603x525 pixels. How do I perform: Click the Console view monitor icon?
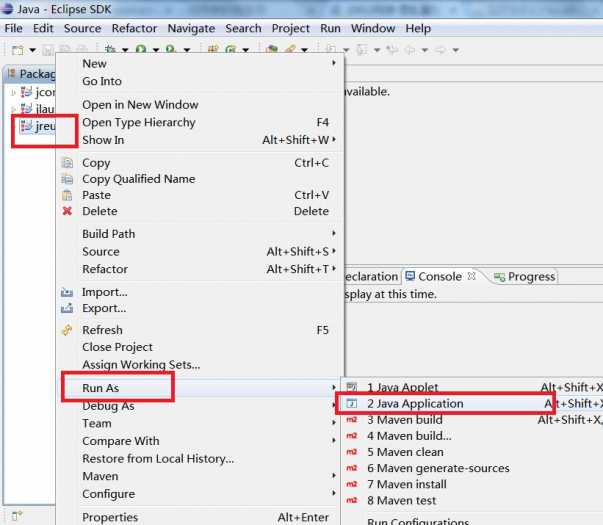(410, 276)
